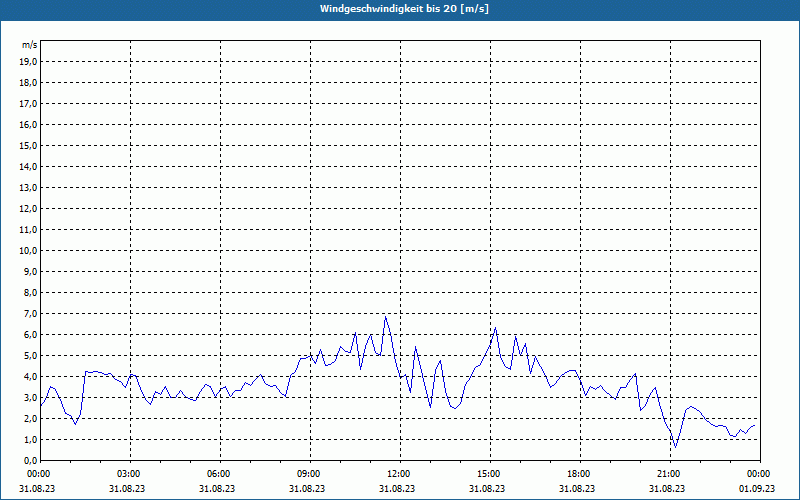Pick the '7,0' y-axis label
The width and height of the screenshot is (800, 500).
point(30,314)
